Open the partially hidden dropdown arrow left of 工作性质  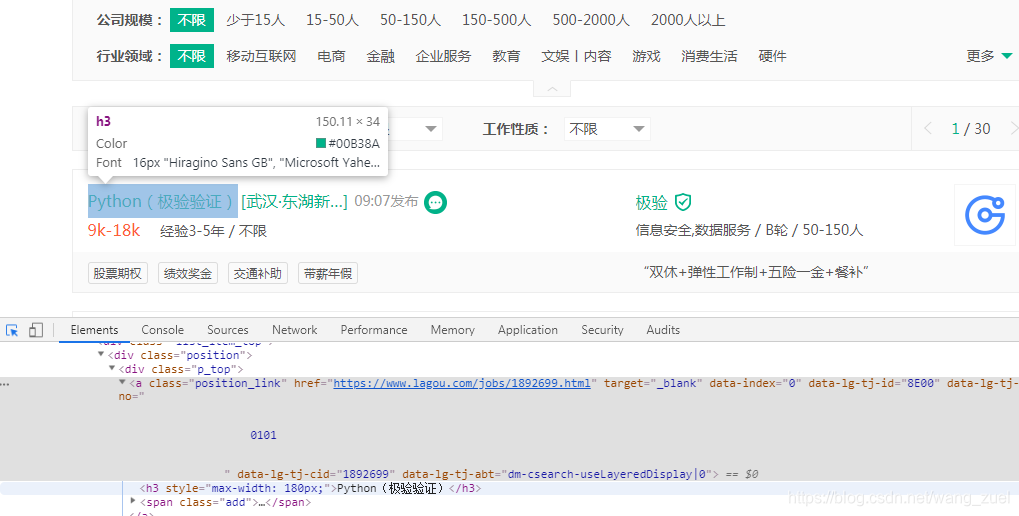point(430,129)
